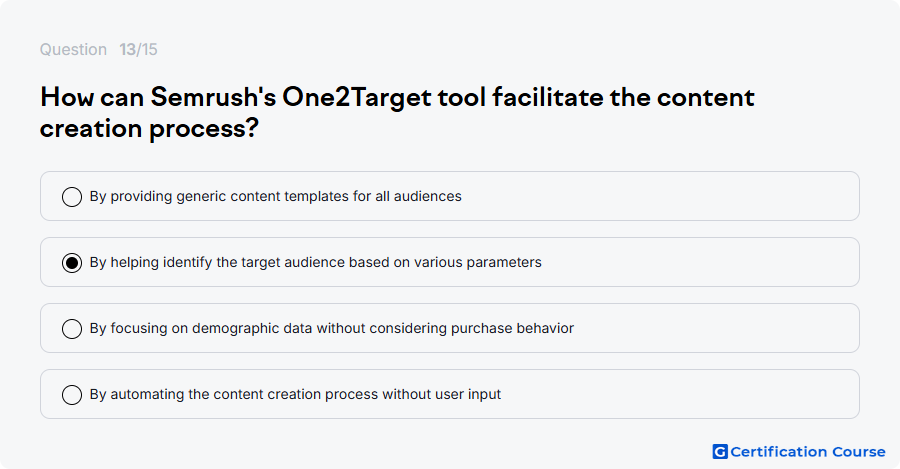Click the selected radio for identifying target audience
The width and height of the screenshot is (900, 469).
coord(72,262)
